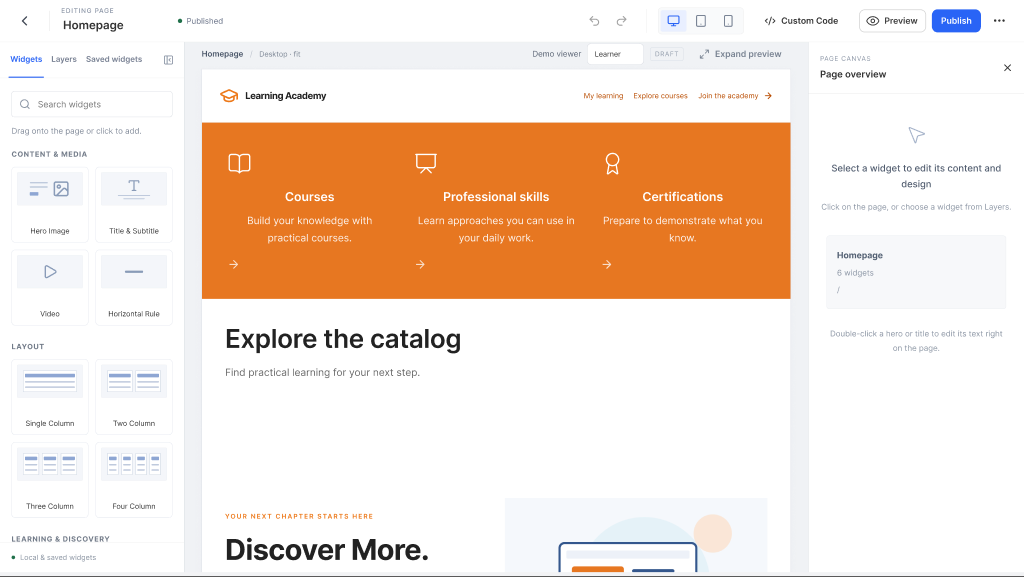
Task: Switch to the Saved widgets tab
Action: [114, 59]
